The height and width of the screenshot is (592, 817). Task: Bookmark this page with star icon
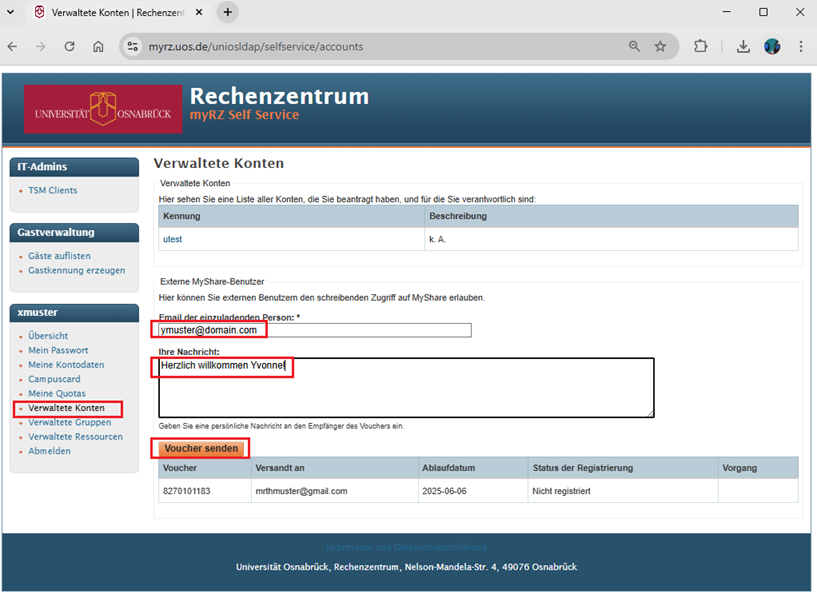(x=660, y=46)
